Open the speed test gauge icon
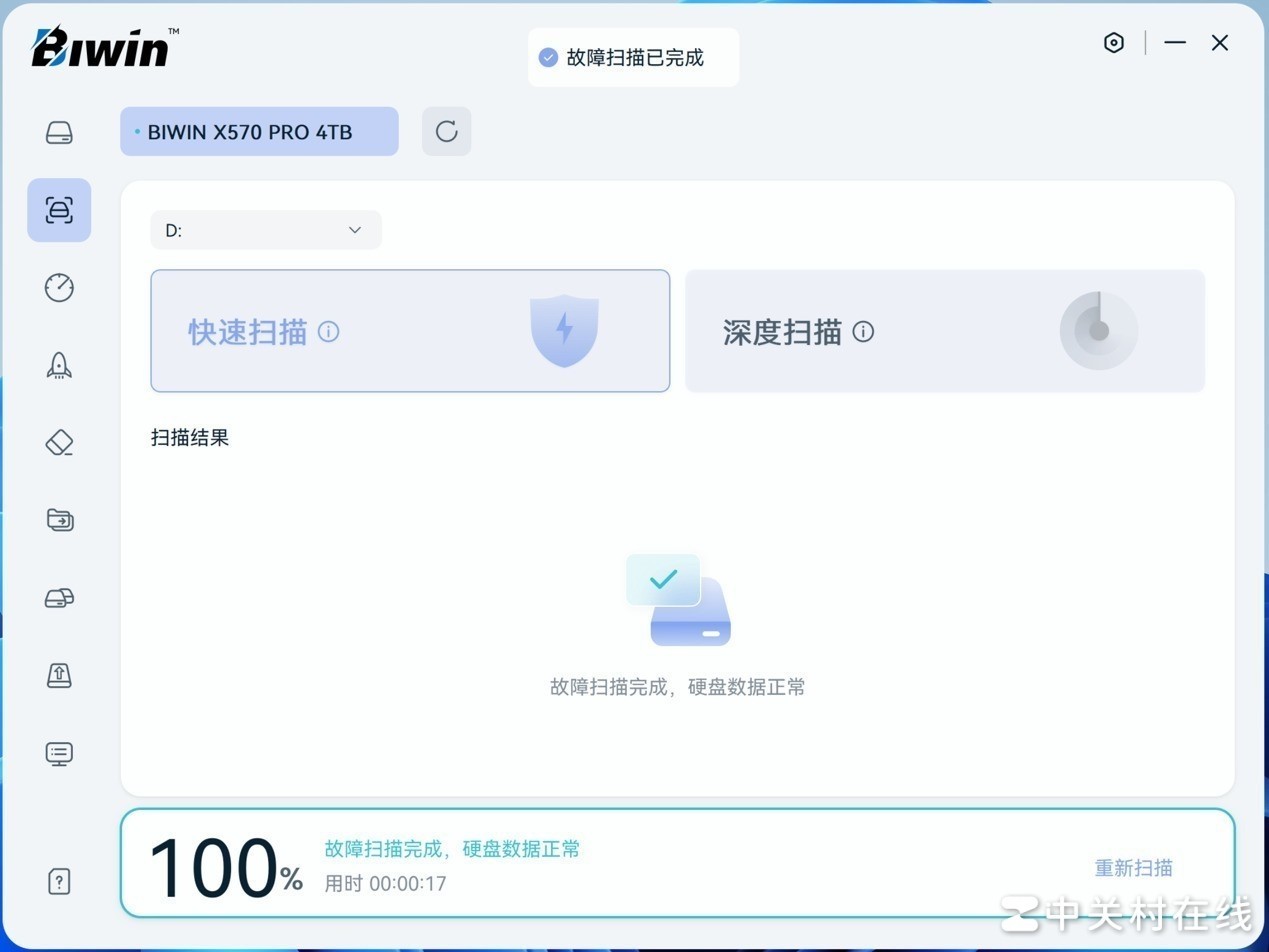 coord(59,288)
